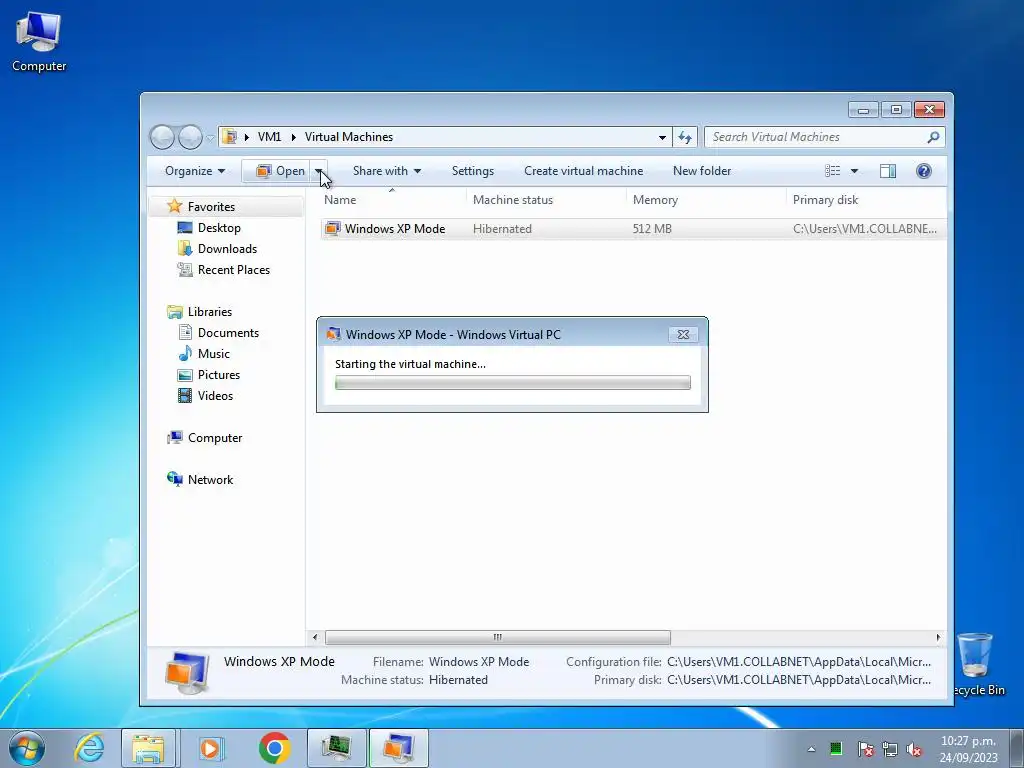This screenshot has width=1024, height=768.
Task: Click the Explorer forward arrow button
Action: [x=190, y=137]
